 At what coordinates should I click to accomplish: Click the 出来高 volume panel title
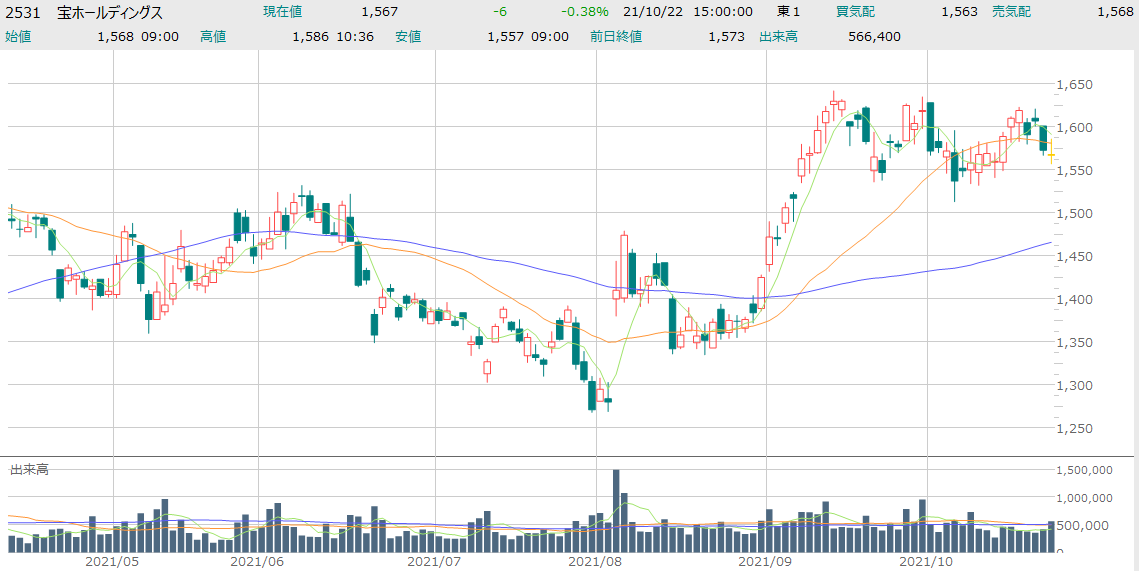(x=29, y=468)
